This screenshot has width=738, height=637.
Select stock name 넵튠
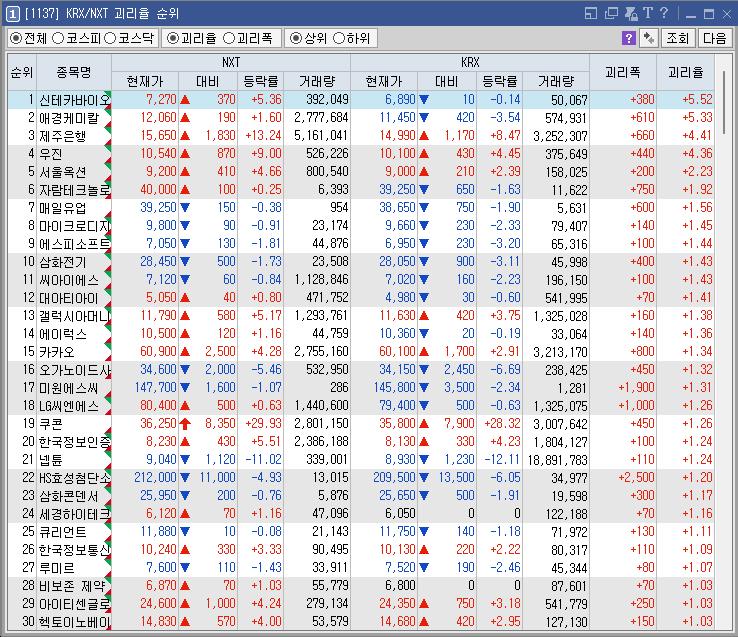click(51, 460)
